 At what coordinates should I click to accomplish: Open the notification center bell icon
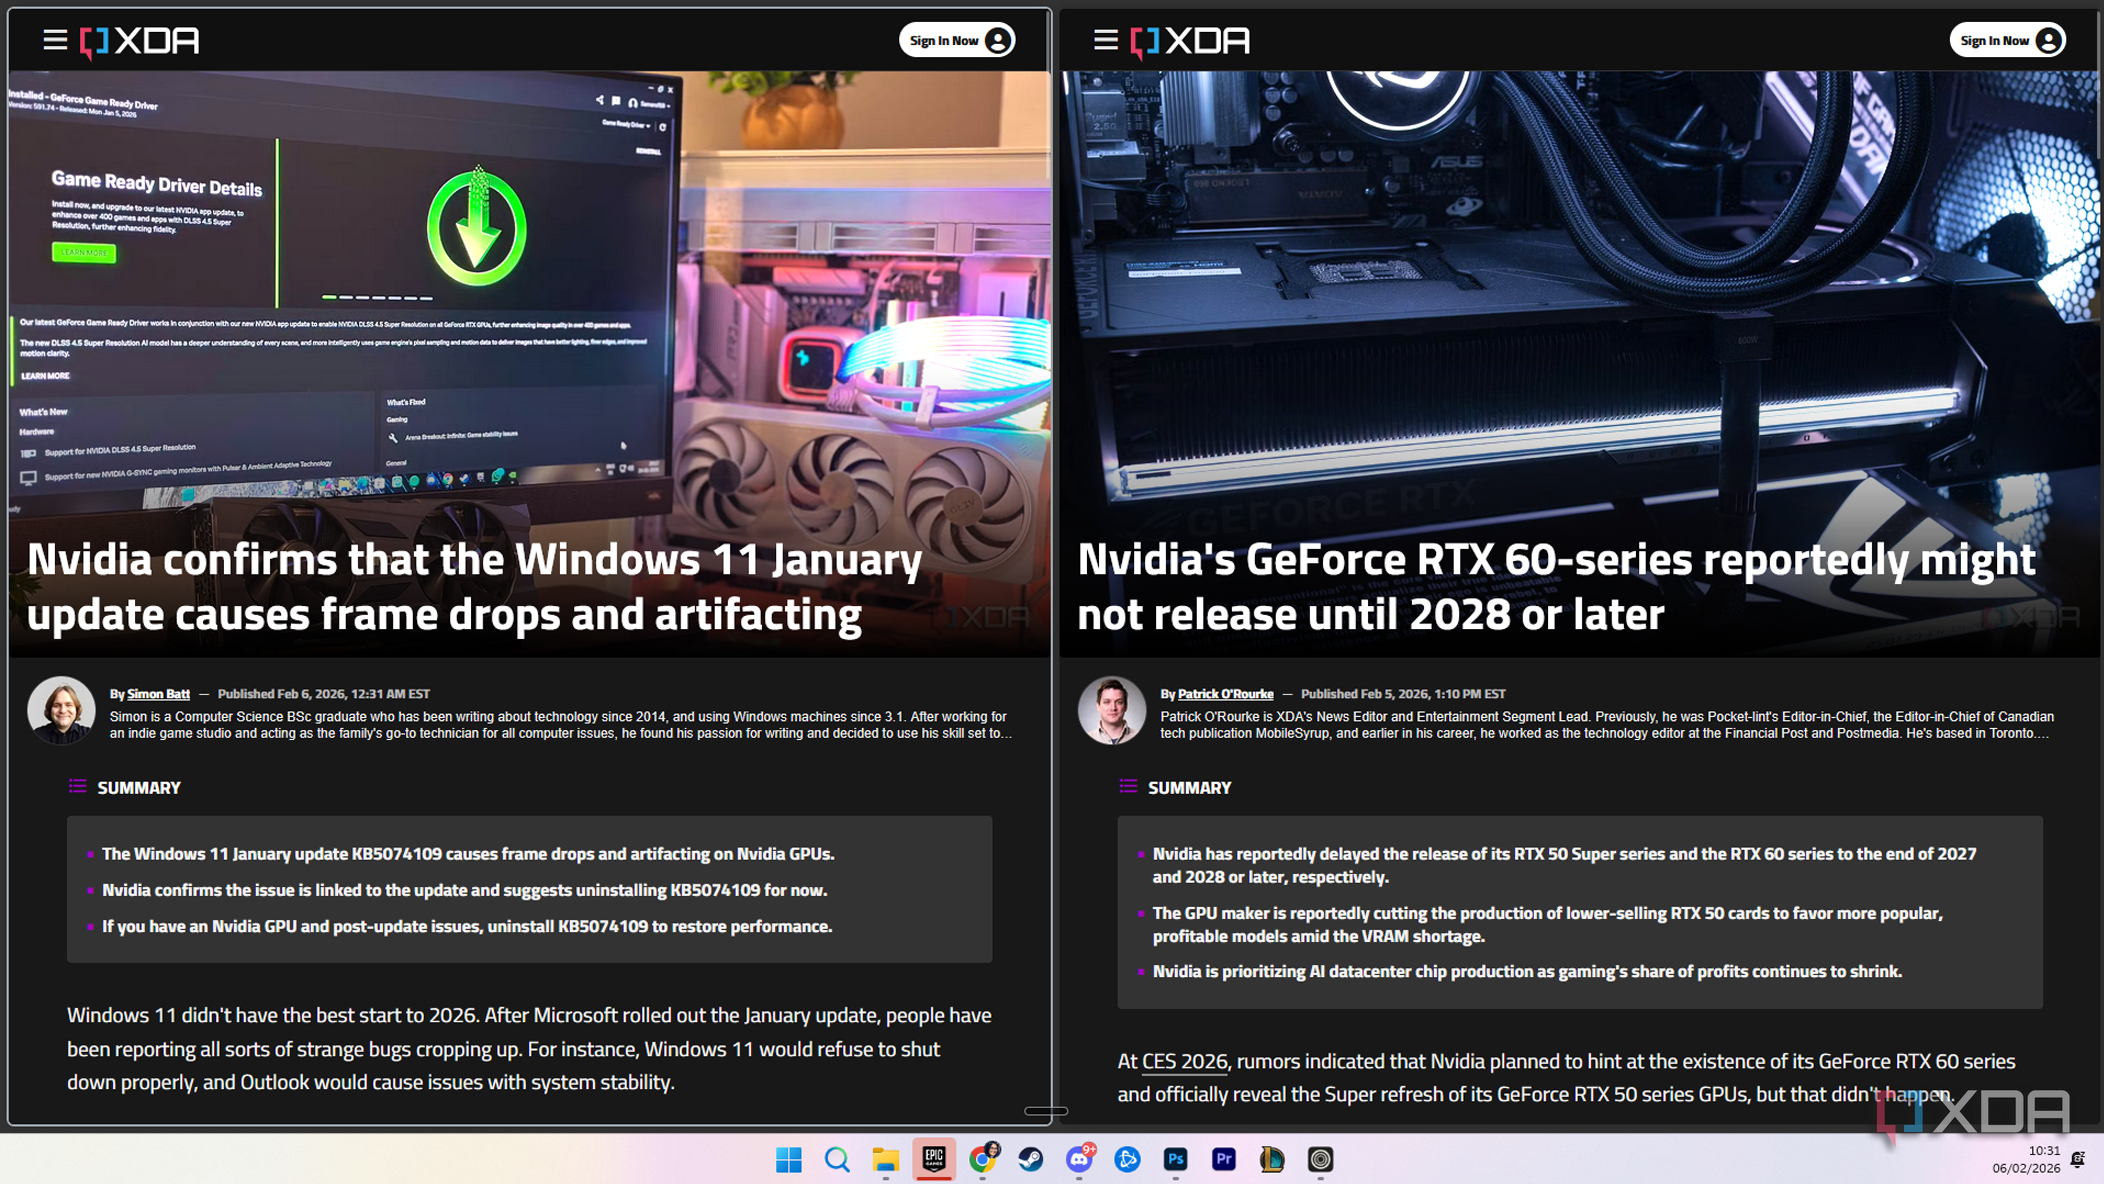click(2078, 1159)
